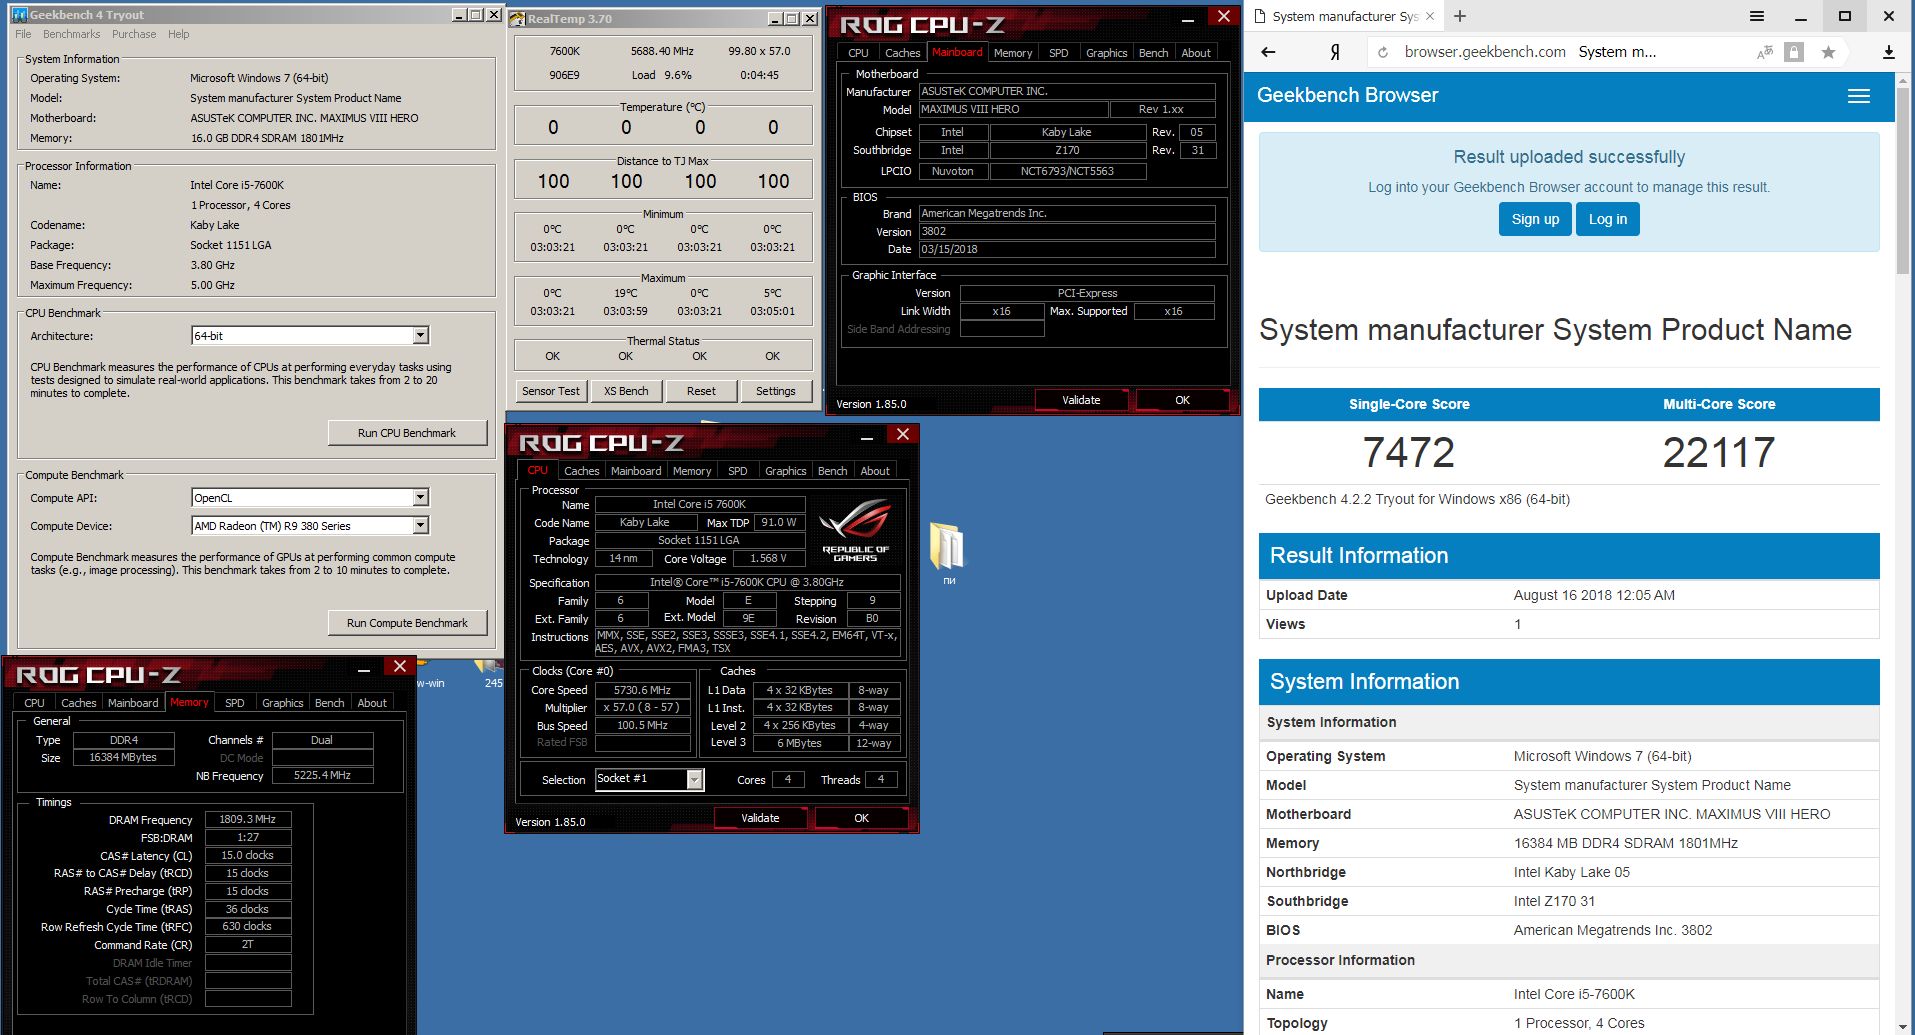Open the Purchase menu in Geekbench

pyautogui.click(x=134, y=34)
